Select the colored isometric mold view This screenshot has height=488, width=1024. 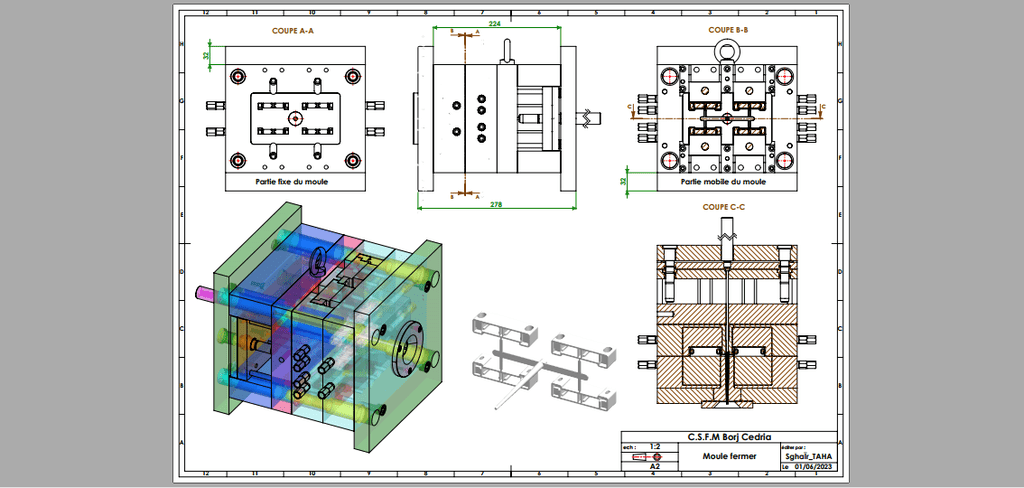point(319,327)
